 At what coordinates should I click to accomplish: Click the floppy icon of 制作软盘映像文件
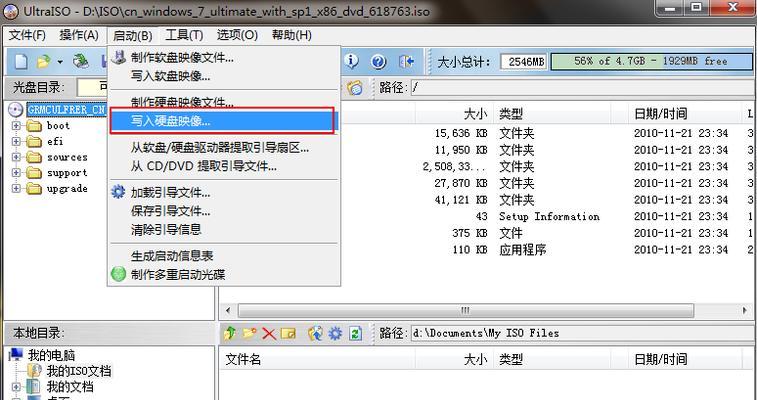118,57
